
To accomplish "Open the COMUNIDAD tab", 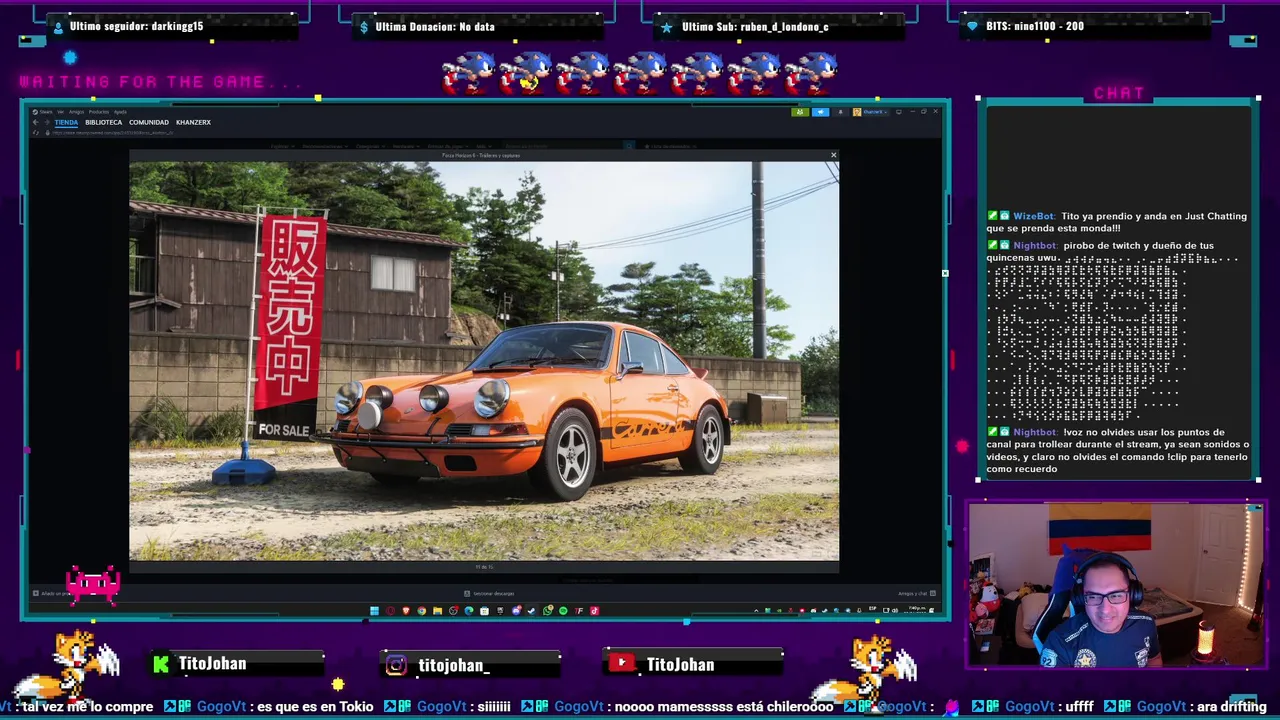I will coord(149,122).
